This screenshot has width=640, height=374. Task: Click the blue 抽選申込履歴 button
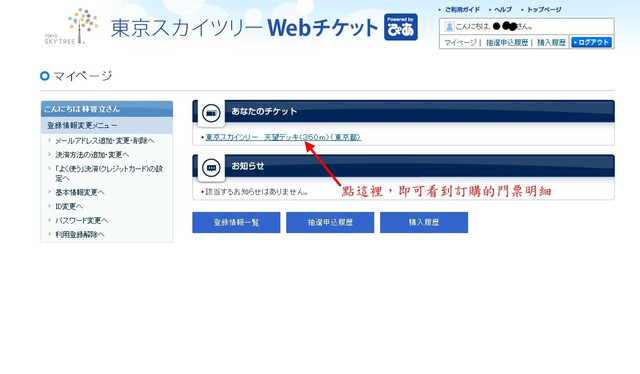(330, 223)
